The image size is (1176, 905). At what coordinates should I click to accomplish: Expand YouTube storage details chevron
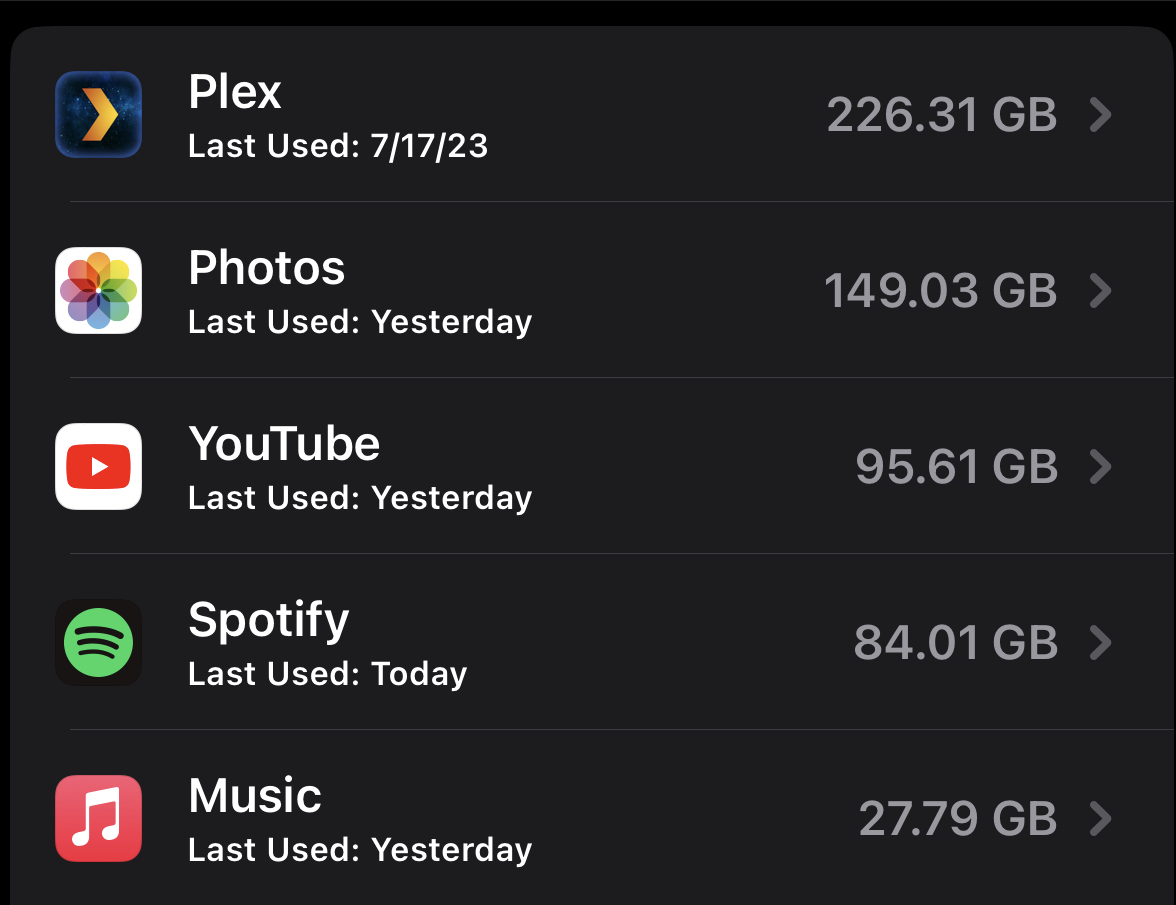[1100, 466]
